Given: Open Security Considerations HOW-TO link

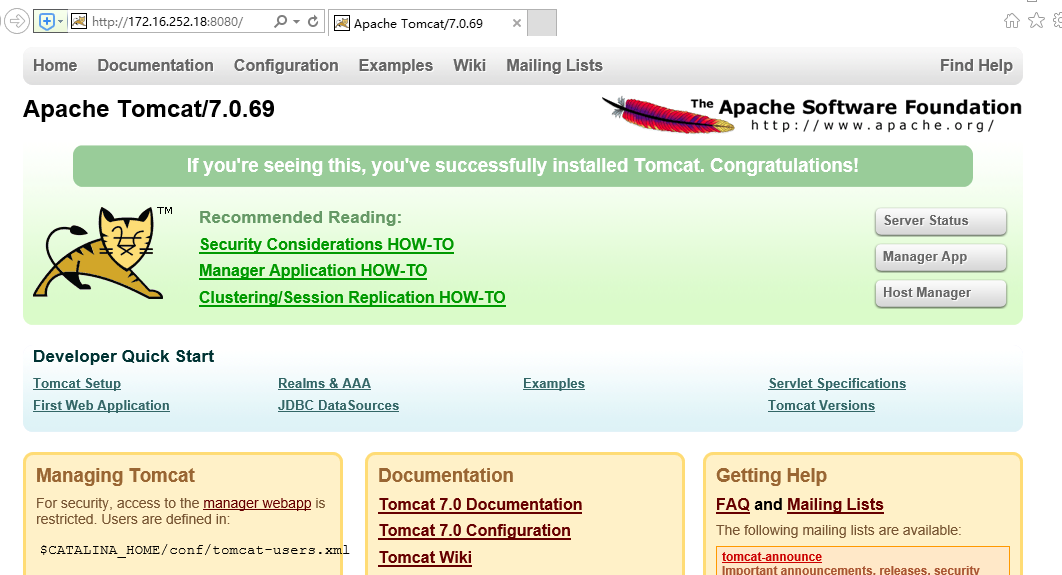Looking at the screenshot, I should [326, 244].
